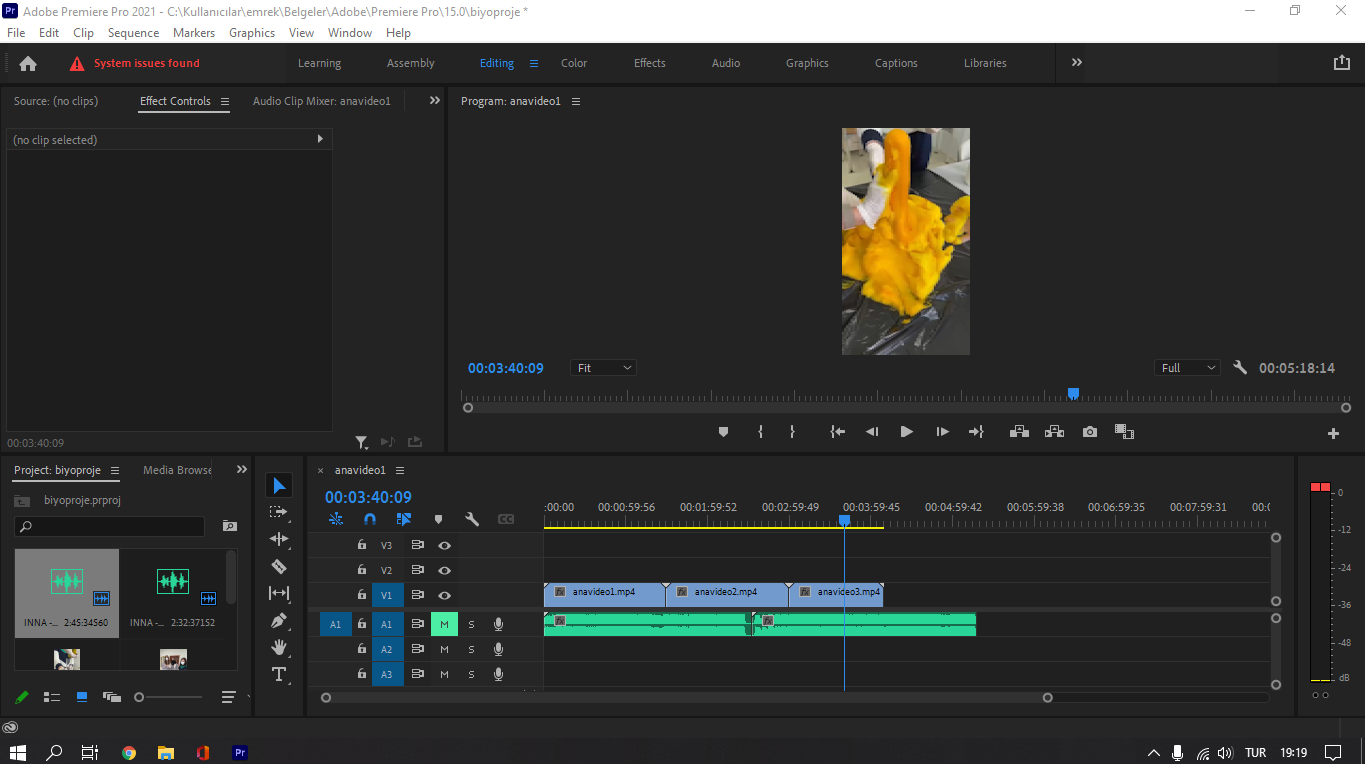Select the Slip tool
The height and width of the screenshot is (764, 1365).
pos(279,593)
